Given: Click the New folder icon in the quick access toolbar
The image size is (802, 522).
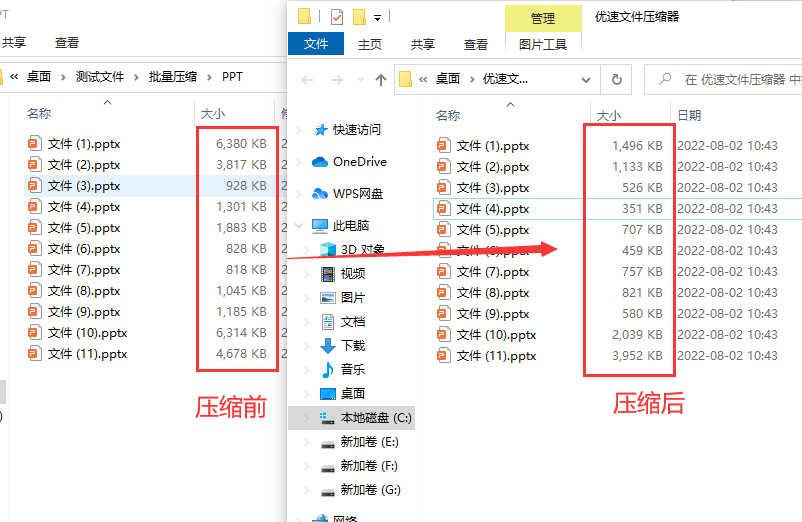Looking at the screenshot, I should [359, 16].
